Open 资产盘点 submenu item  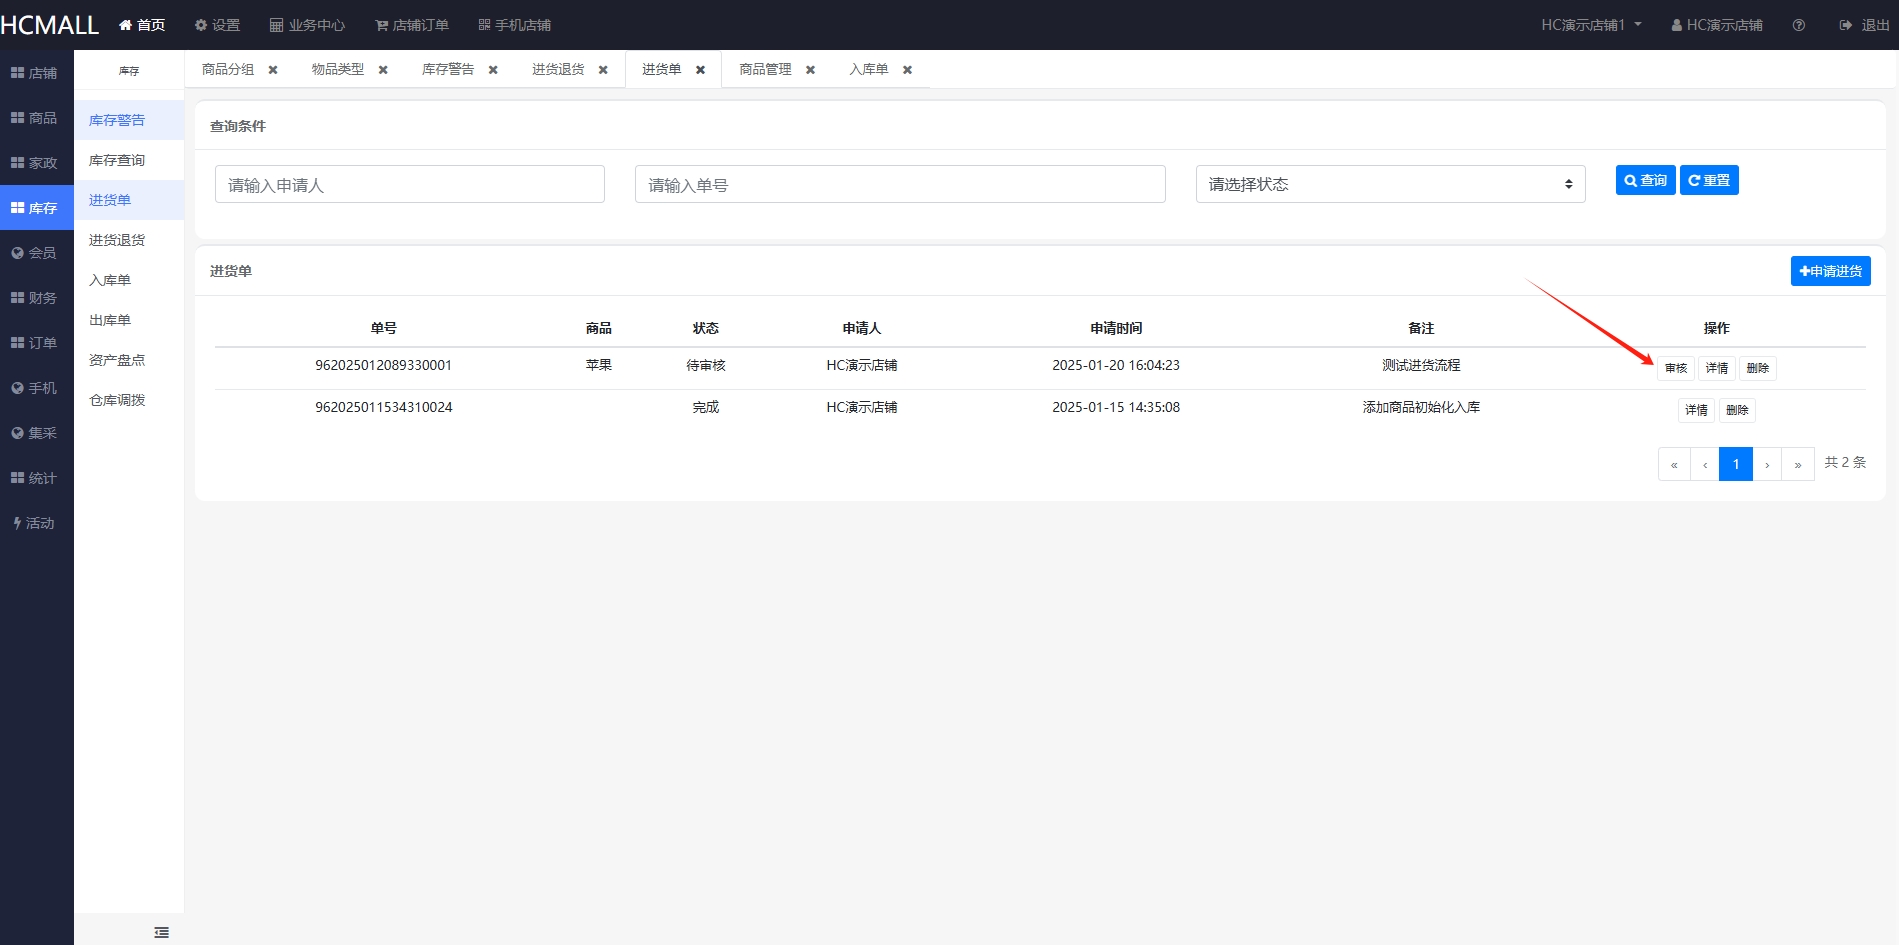pyautogui.click(x=129, y=360)
